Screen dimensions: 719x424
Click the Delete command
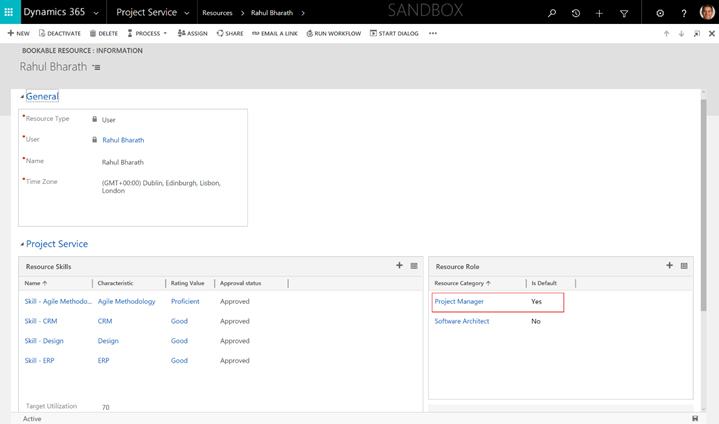pyautogui.click(x=104, y=33)
